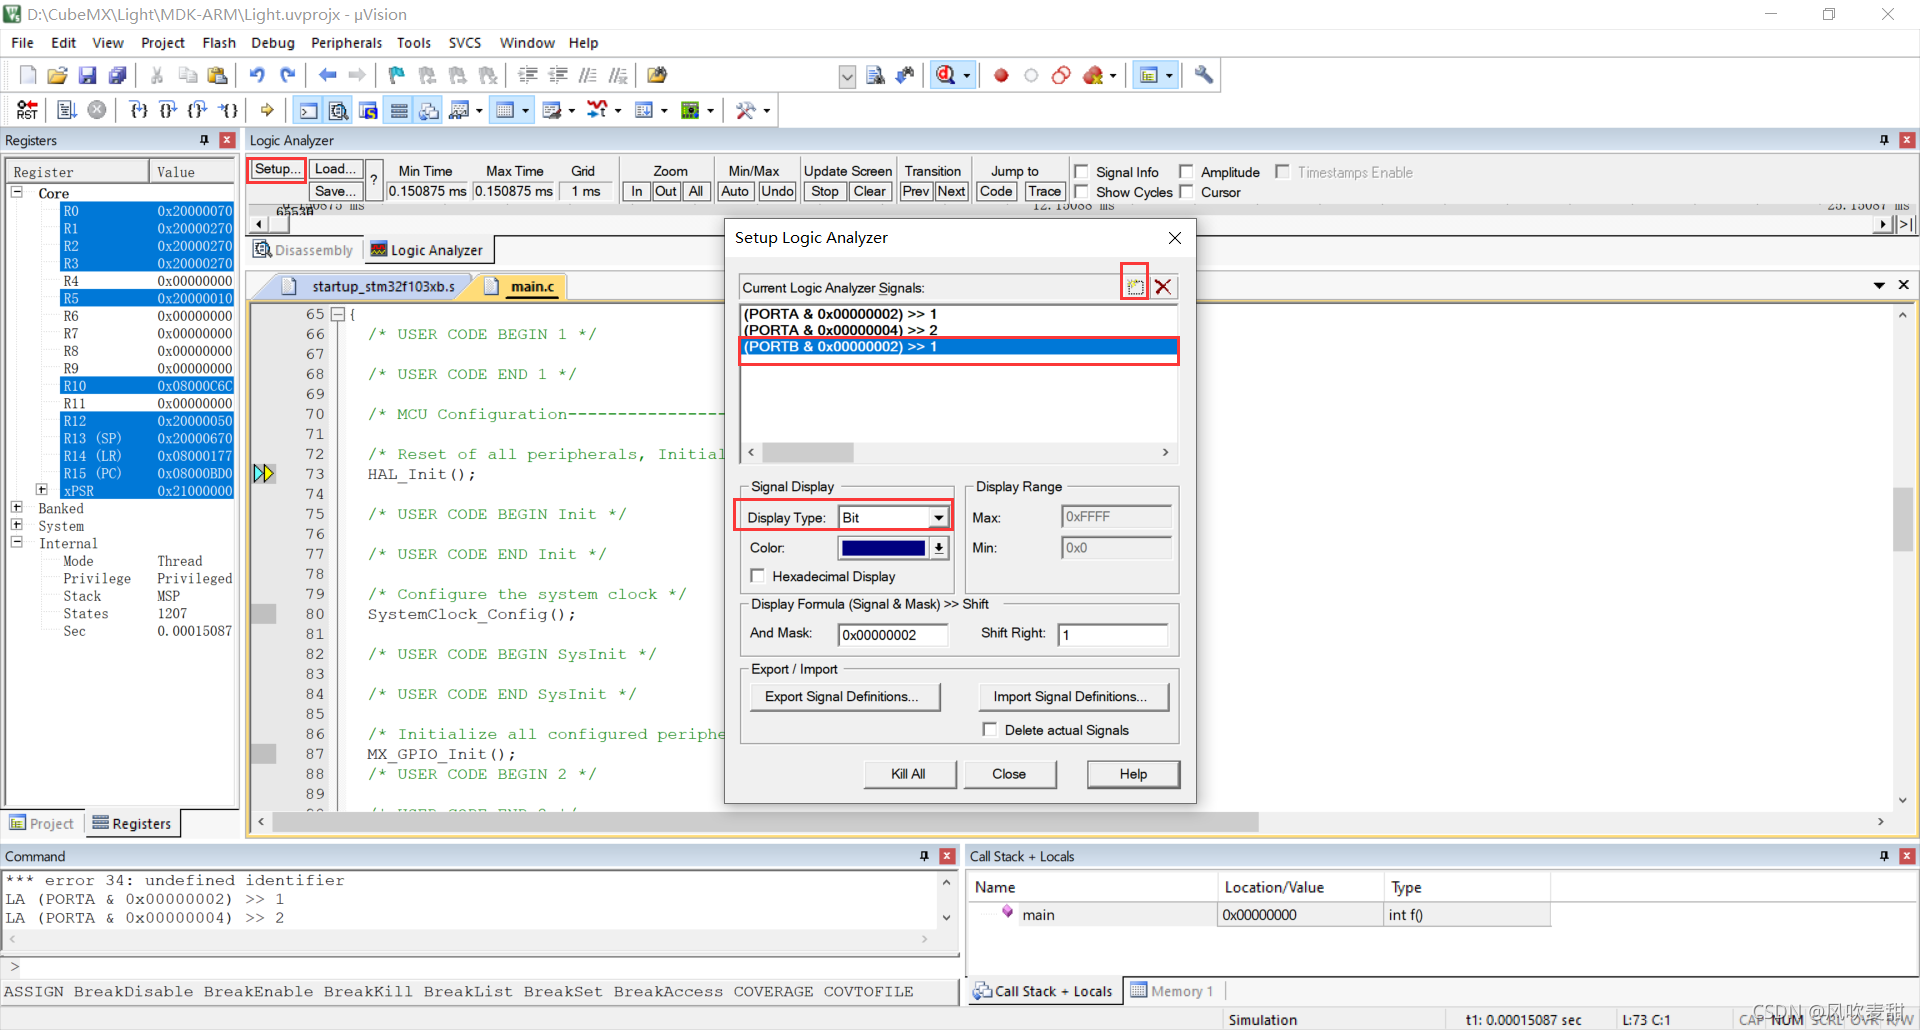Toggle the Disassembly Window icon
Screen dimensions: 1920x1030
point(339,110)
